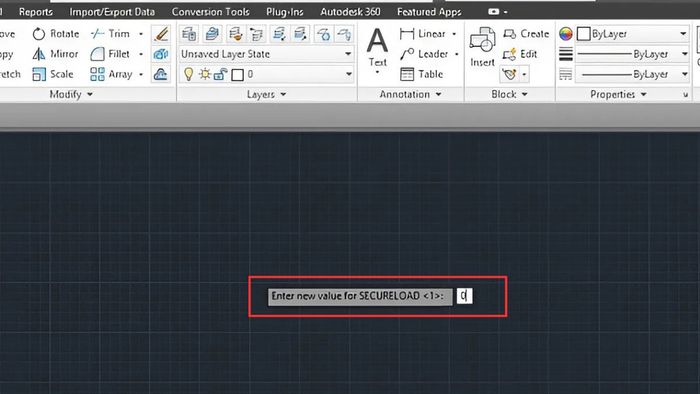Expand the Layers panel title
Viewport: 700px width, 394px height.
click(267, 94)
